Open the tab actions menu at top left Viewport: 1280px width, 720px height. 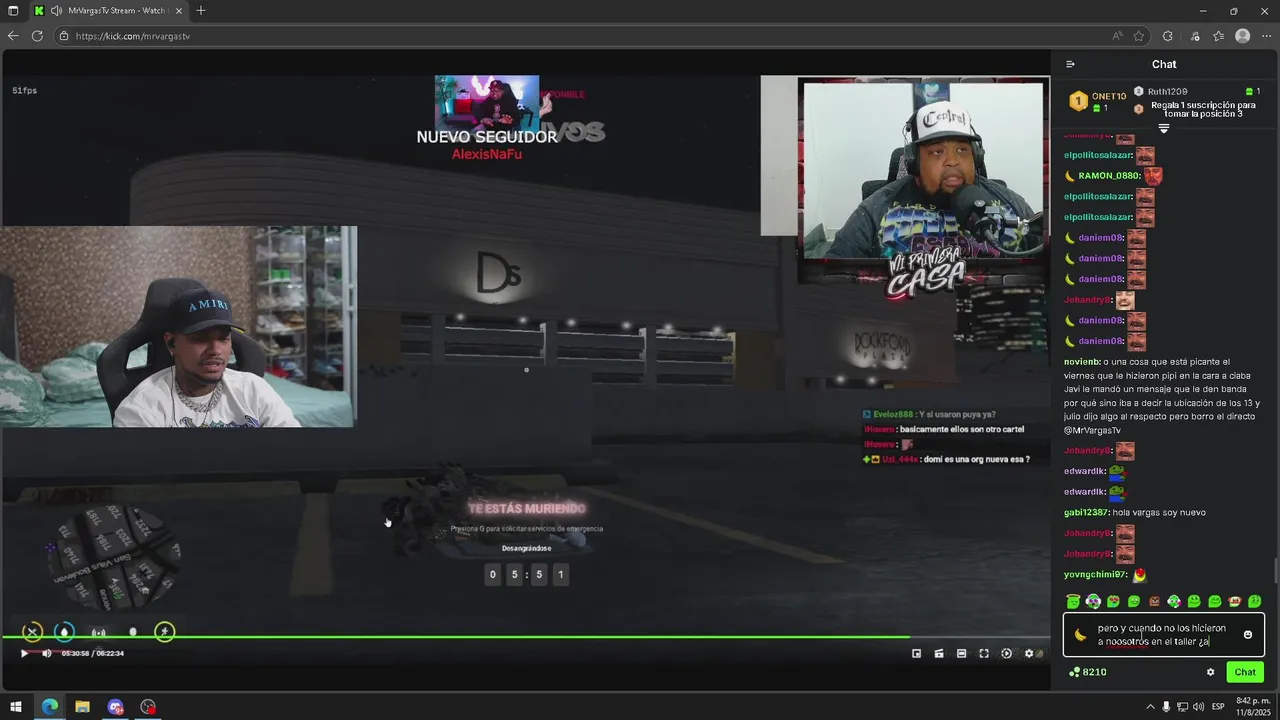13,11
